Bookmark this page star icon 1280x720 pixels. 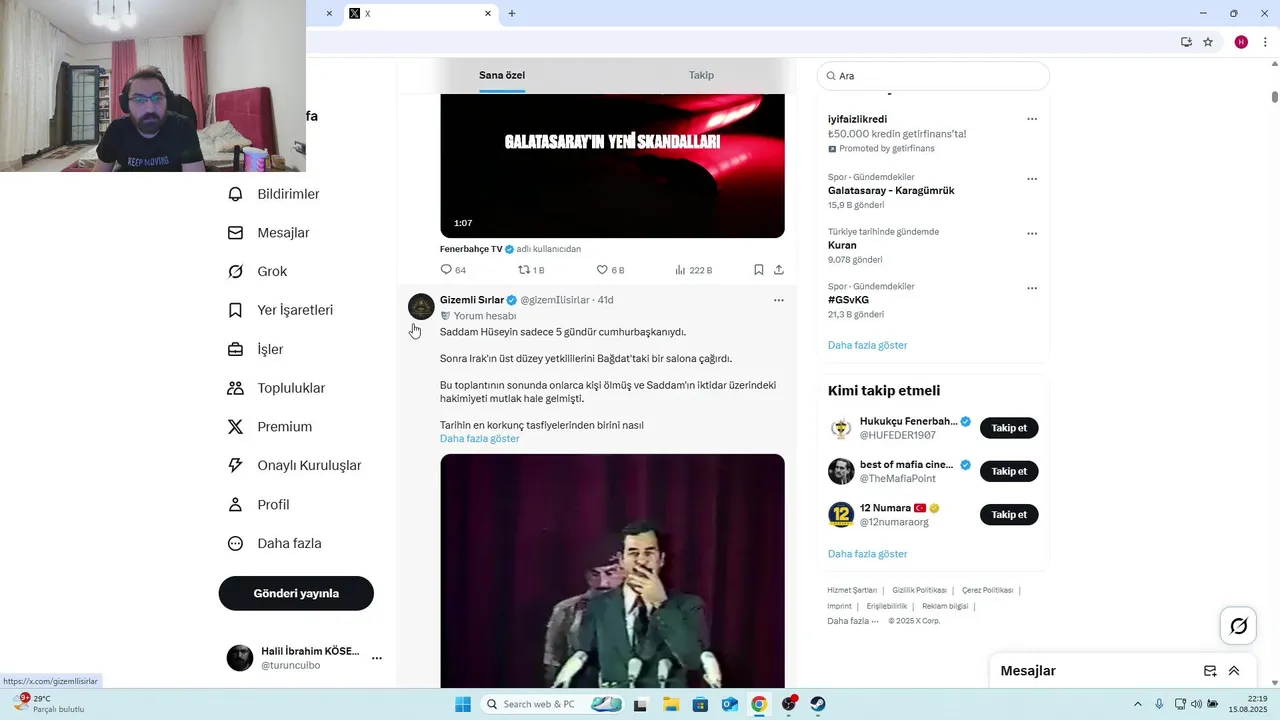point(1208,42)
